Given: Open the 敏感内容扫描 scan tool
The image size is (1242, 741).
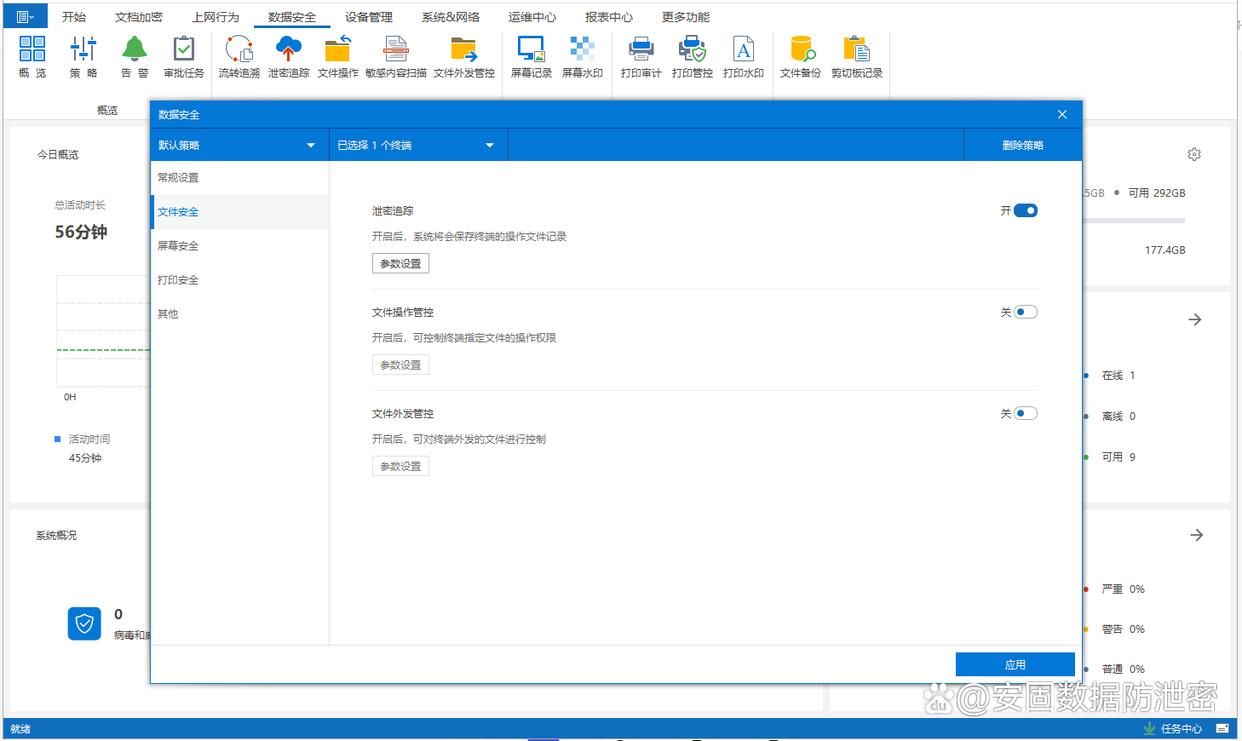Looking at the screenshot, I should tap(396, 57).
